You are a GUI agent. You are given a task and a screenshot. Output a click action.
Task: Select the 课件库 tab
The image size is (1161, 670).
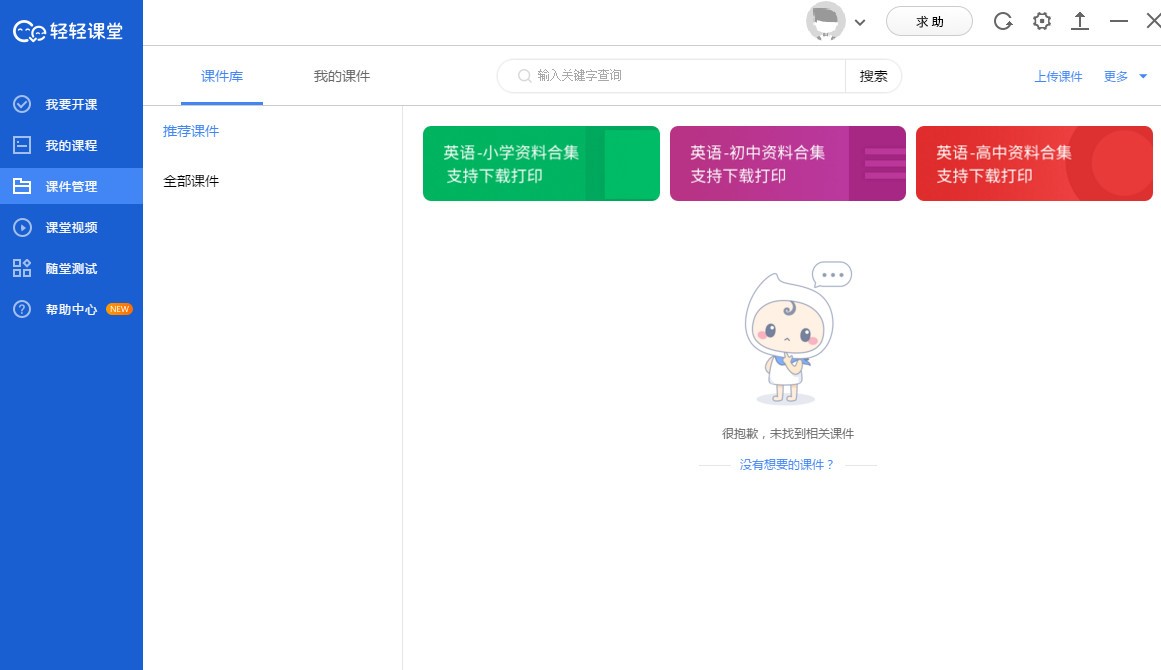[222, 76]
